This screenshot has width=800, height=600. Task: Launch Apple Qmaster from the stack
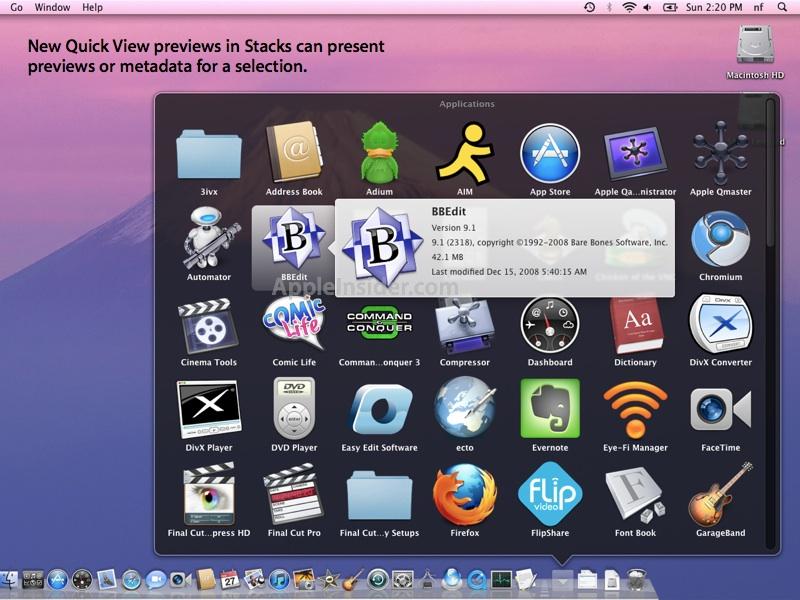click(x=720, y=152)
